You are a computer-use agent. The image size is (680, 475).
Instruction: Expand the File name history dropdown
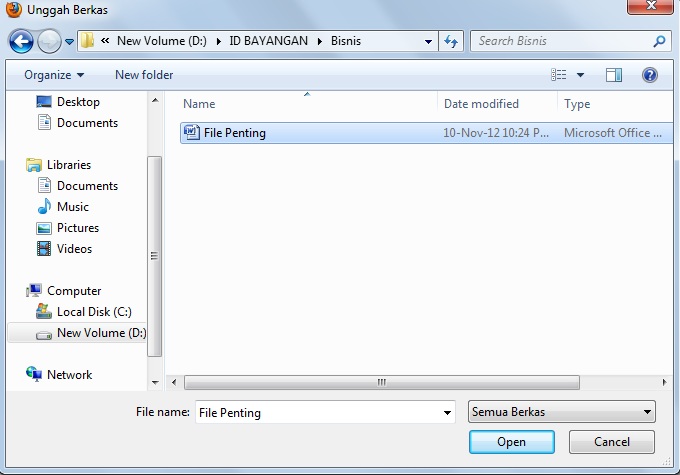tap(447, 413)
